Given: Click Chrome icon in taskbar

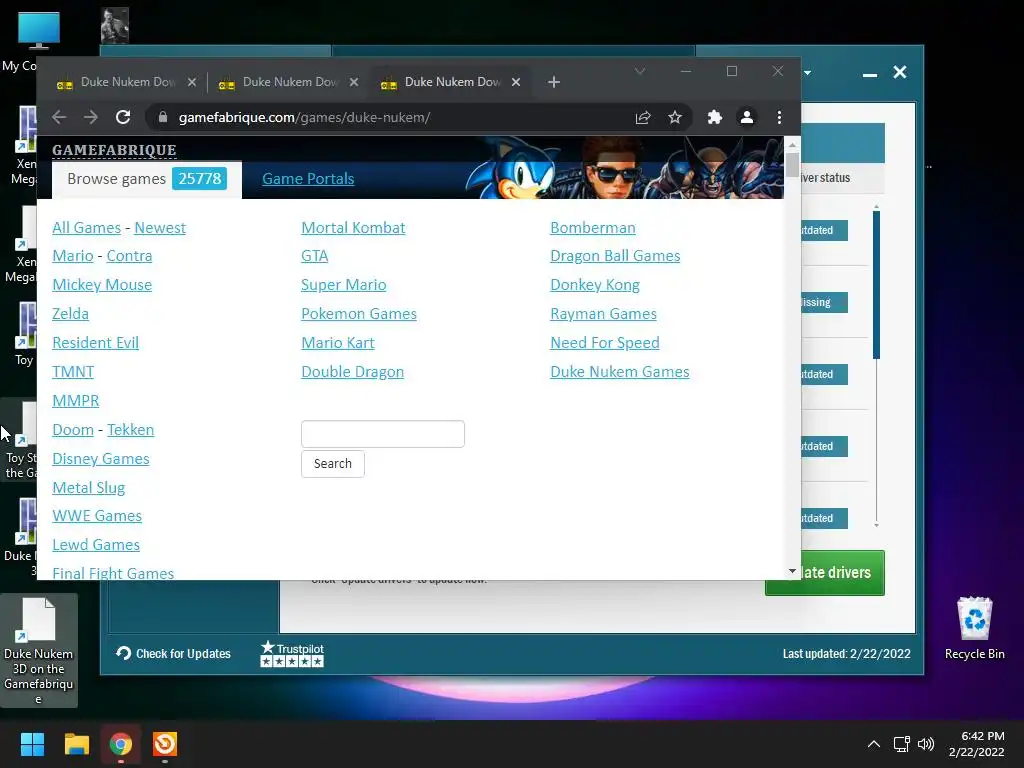Looking at the screenshot, I should pyautogui.click(x=121, y=744).
